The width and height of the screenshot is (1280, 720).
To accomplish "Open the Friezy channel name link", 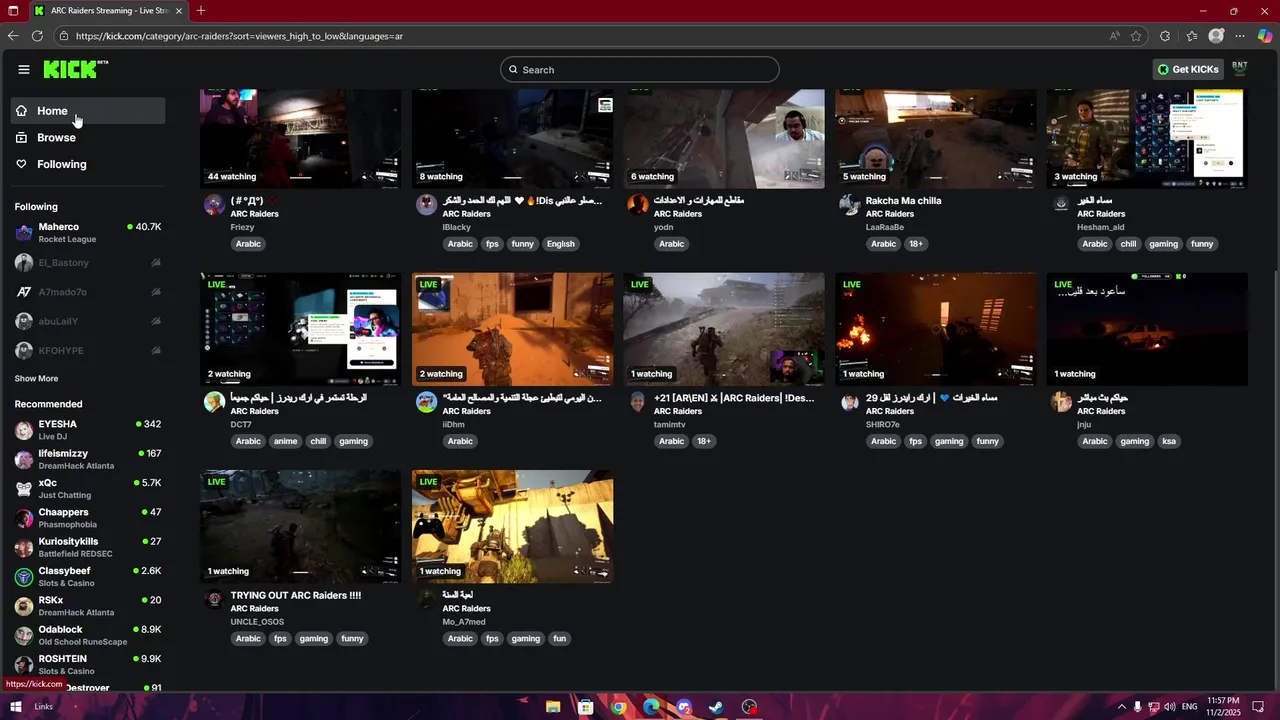I will (242, 227).
